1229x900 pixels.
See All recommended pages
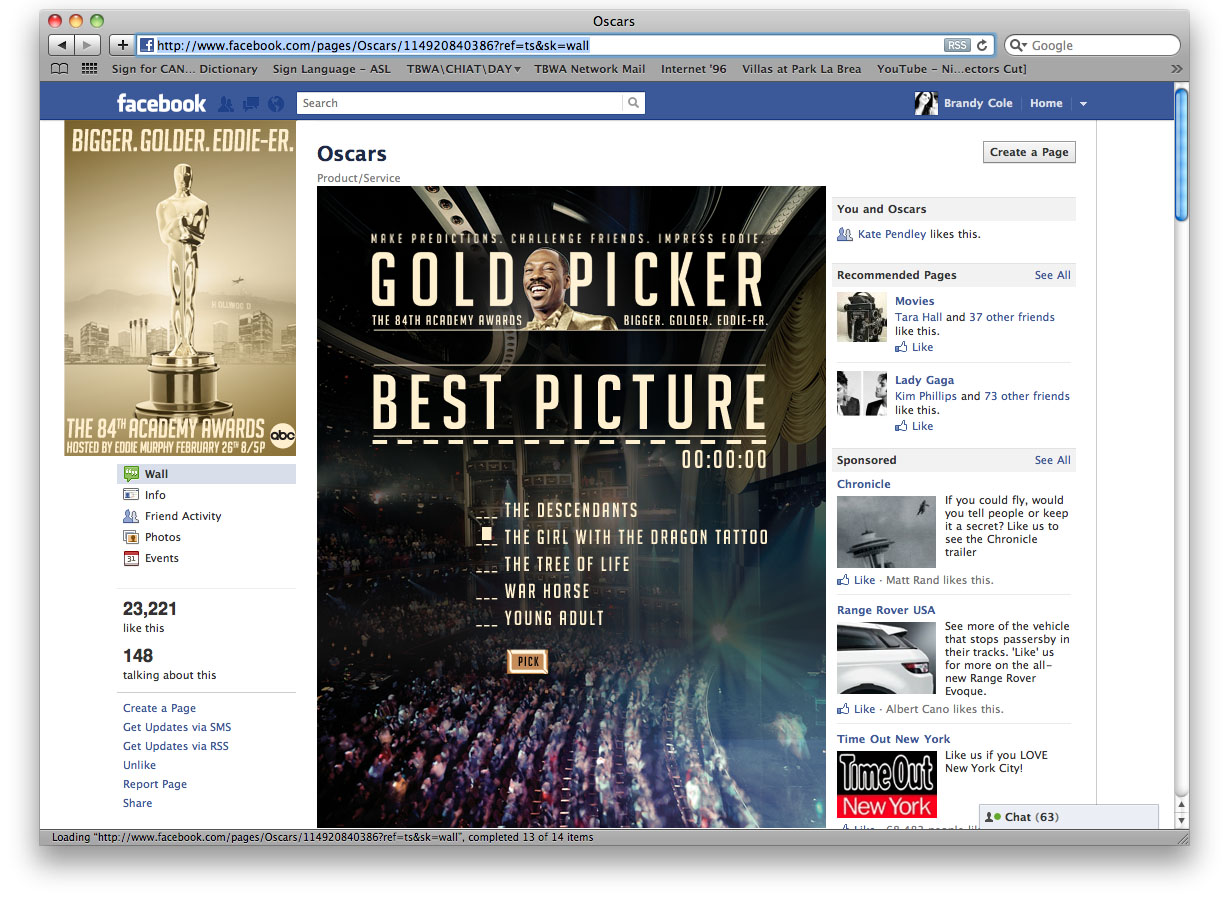click(x=1052, y=275)
